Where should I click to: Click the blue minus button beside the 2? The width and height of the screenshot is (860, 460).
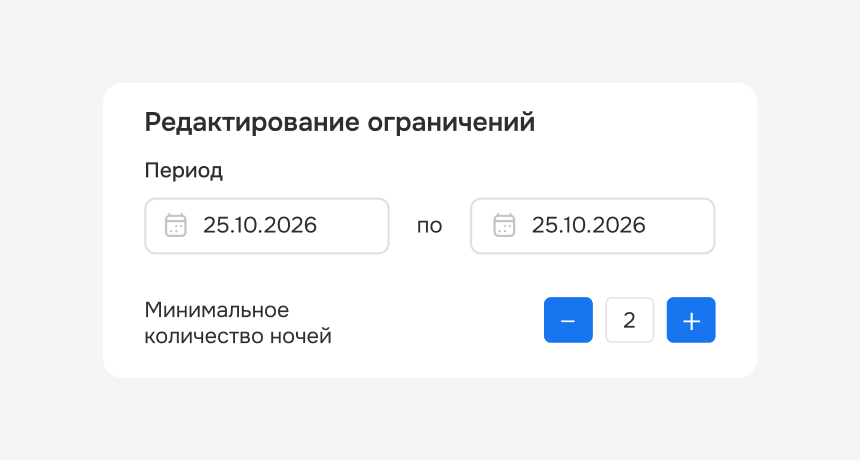point(568,320)
